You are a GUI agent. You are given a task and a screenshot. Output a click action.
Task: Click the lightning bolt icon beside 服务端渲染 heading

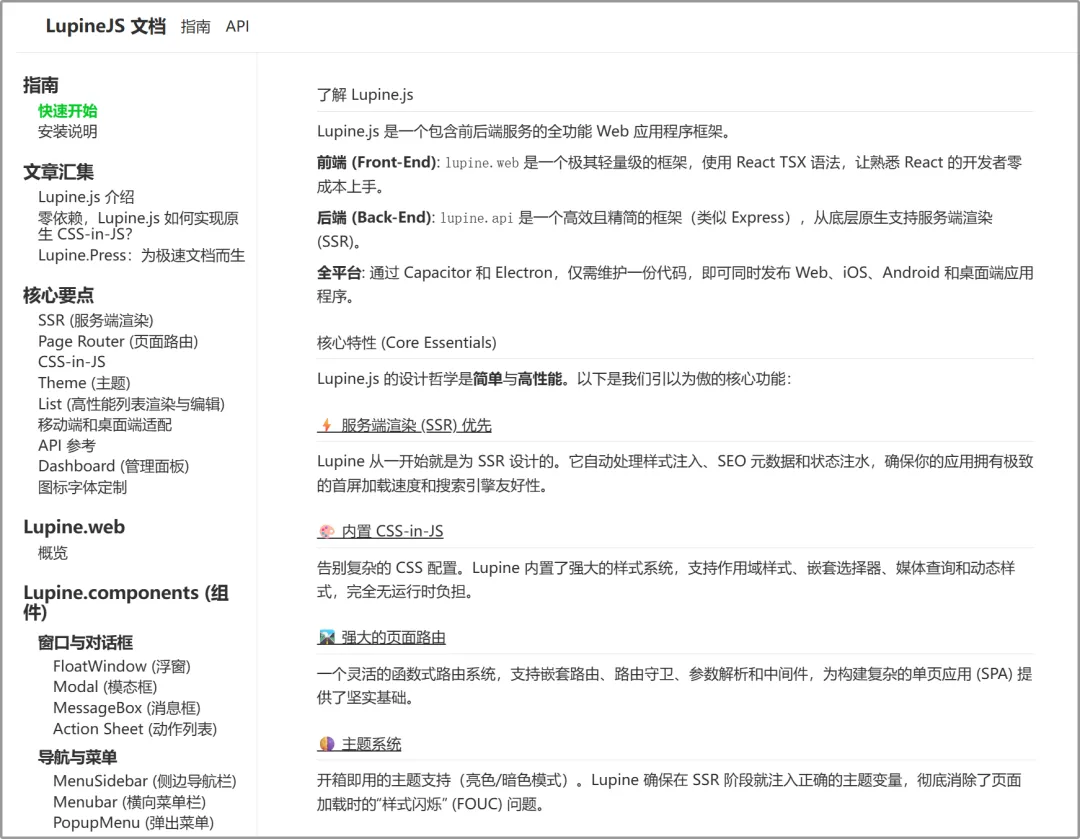(x=326, y=425)
